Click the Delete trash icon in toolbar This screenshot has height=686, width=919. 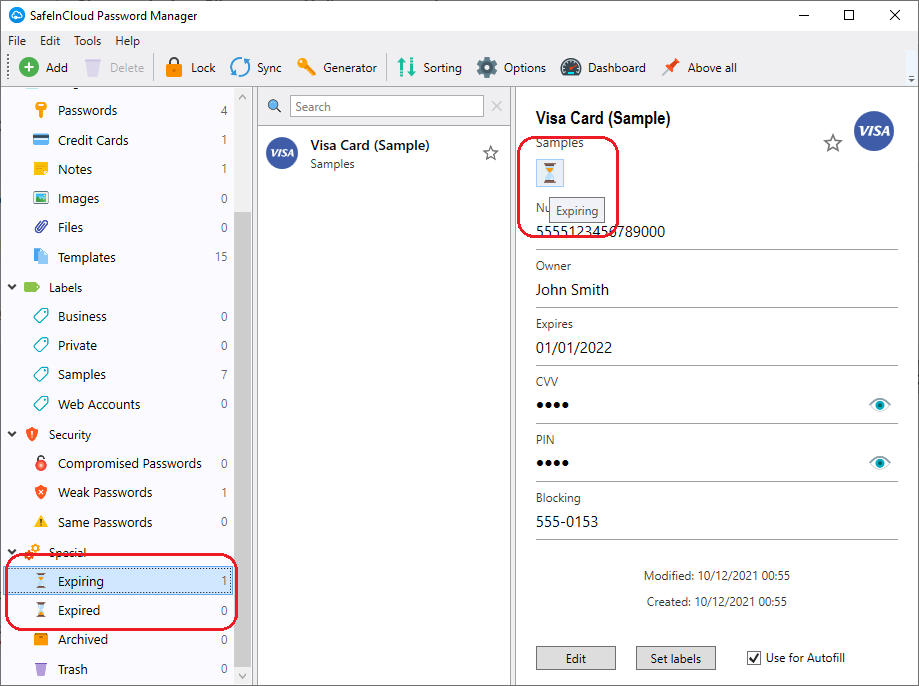(x=93, y=67)
